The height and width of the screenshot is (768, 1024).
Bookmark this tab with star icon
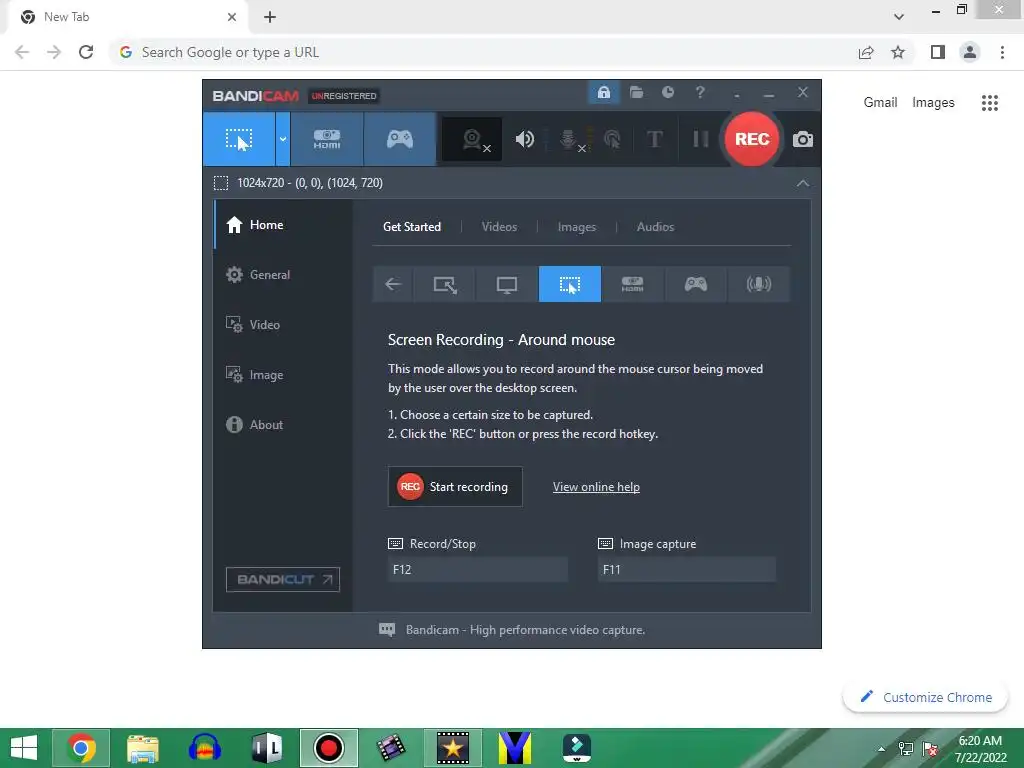point(898,52)
